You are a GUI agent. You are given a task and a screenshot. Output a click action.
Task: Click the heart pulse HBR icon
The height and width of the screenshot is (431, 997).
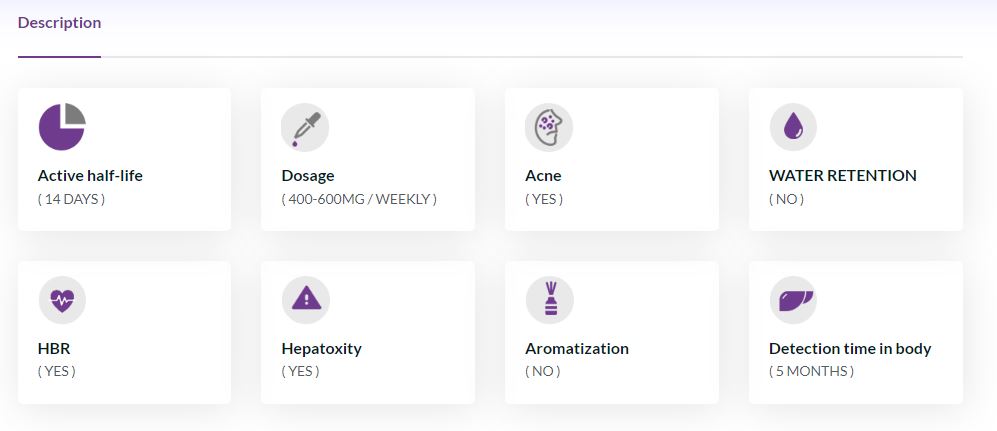[62, 300]
